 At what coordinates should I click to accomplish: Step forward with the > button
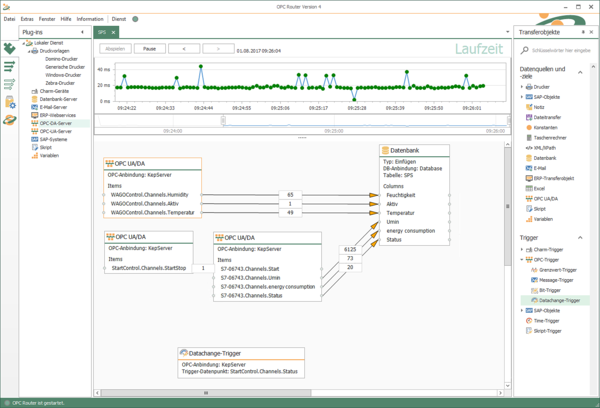point(218,49)
